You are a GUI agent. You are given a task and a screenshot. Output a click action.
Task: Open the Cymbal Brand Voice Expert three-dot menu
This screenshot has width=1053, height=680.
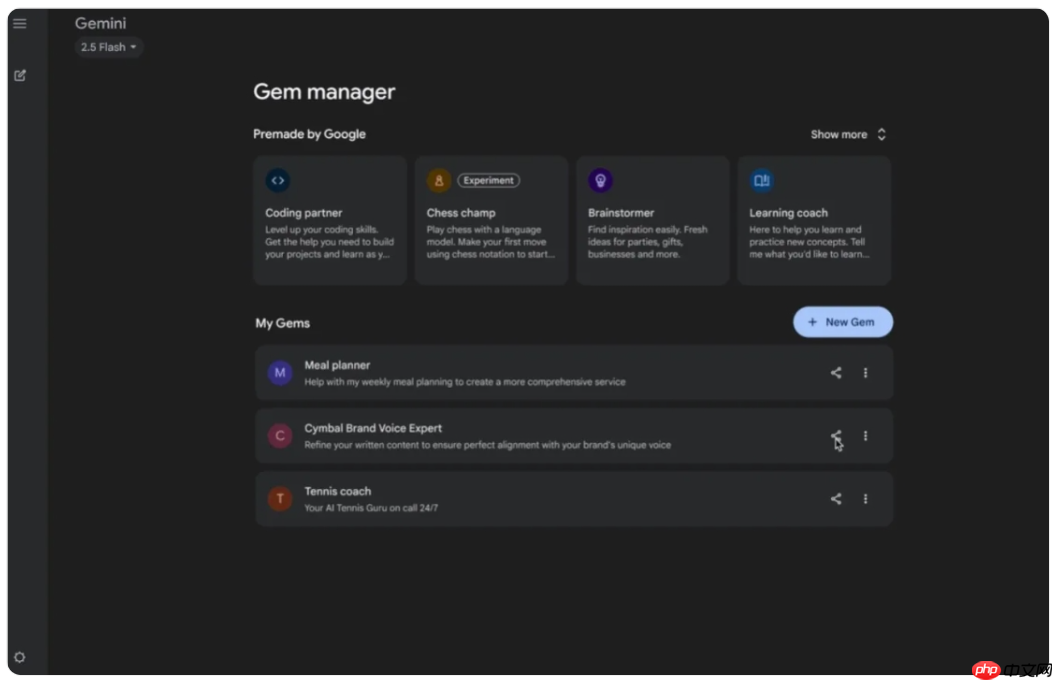click(x=866, y=435)
